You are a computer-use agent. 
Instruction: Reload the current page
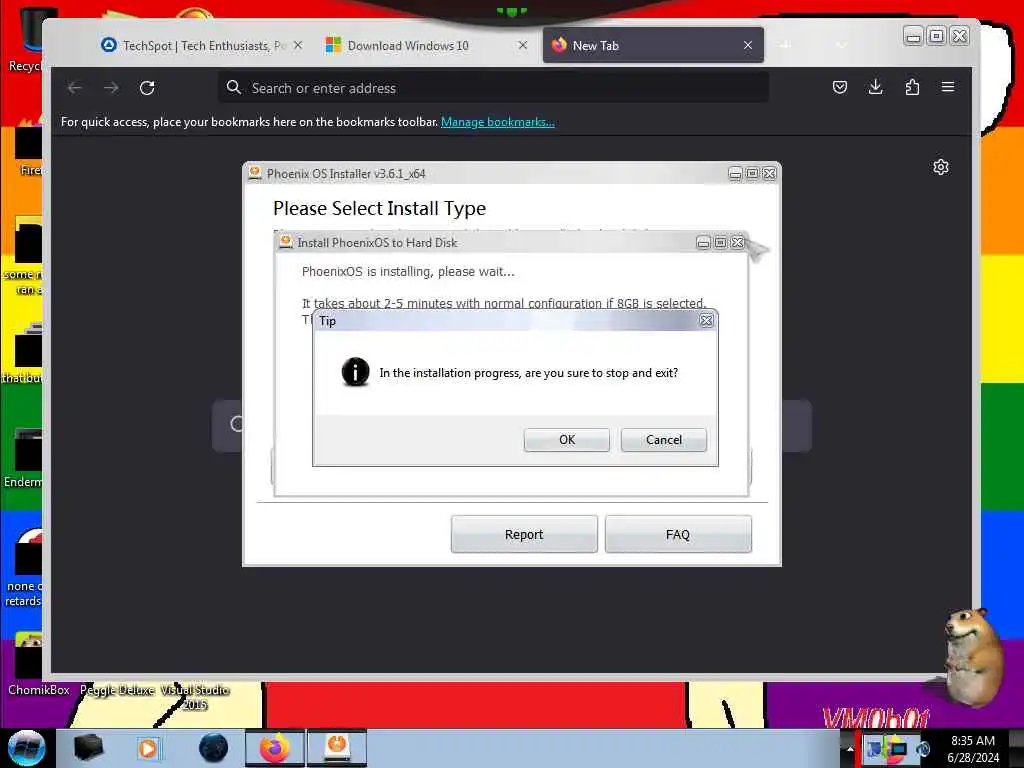pyautogui.click(x=147, y=88)
